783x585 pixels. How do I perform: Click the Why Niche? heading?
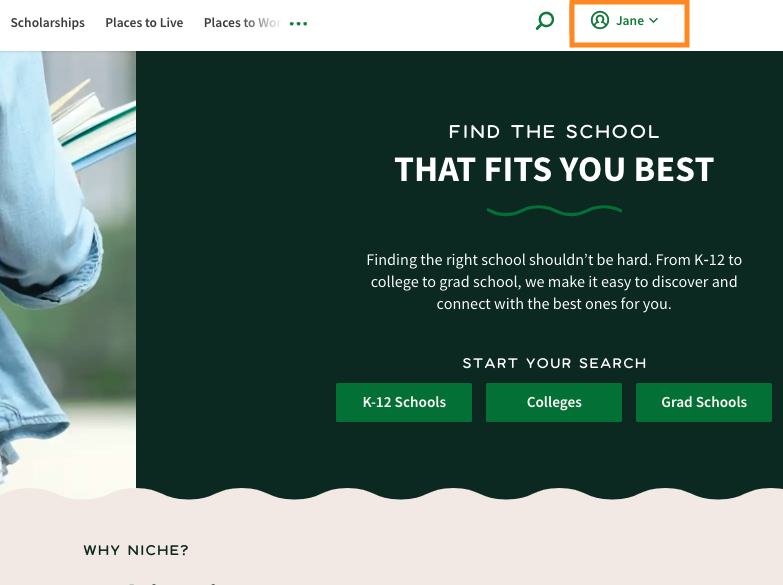click(136, 551)
